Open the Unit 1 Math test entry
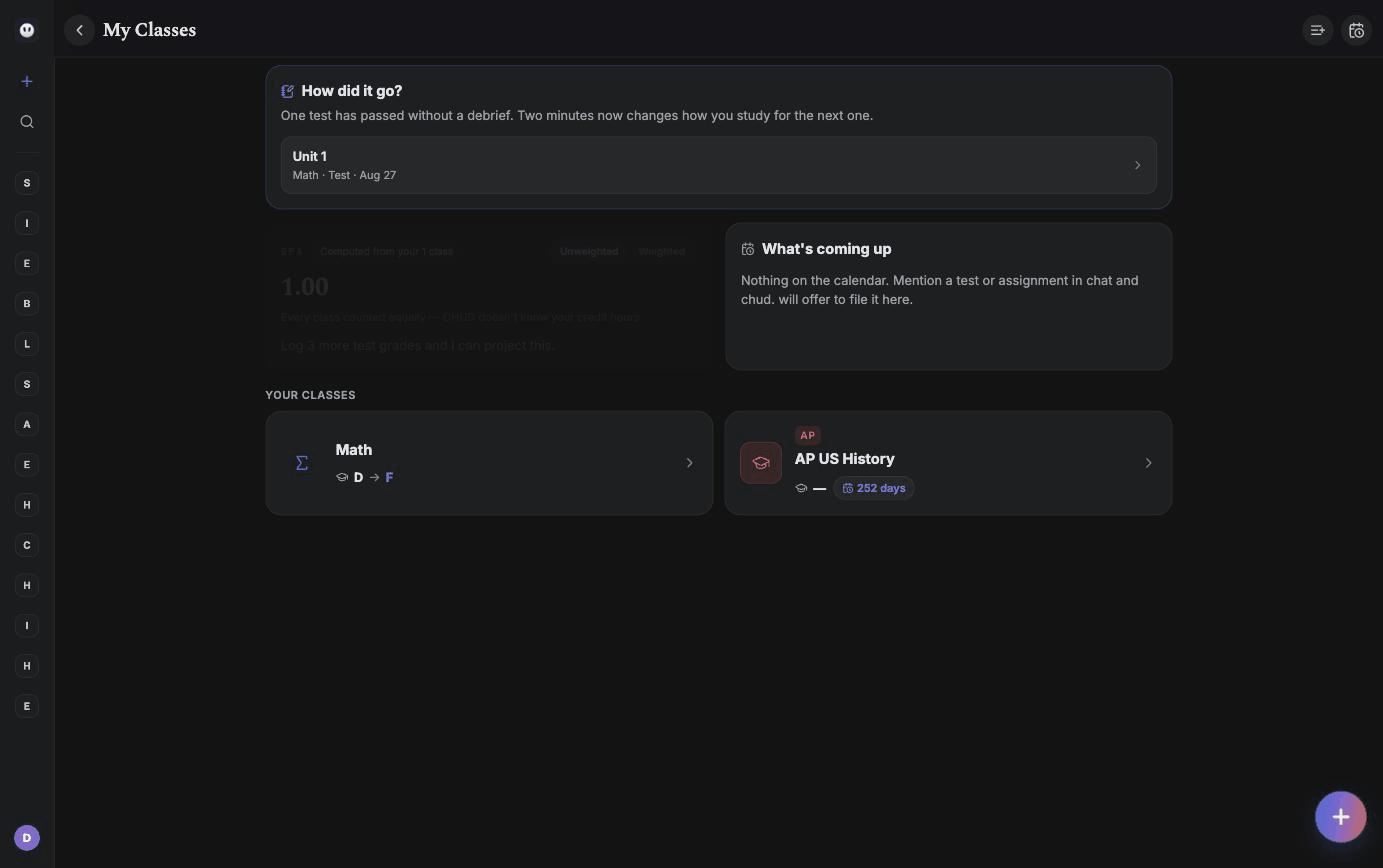 (718, 165)
